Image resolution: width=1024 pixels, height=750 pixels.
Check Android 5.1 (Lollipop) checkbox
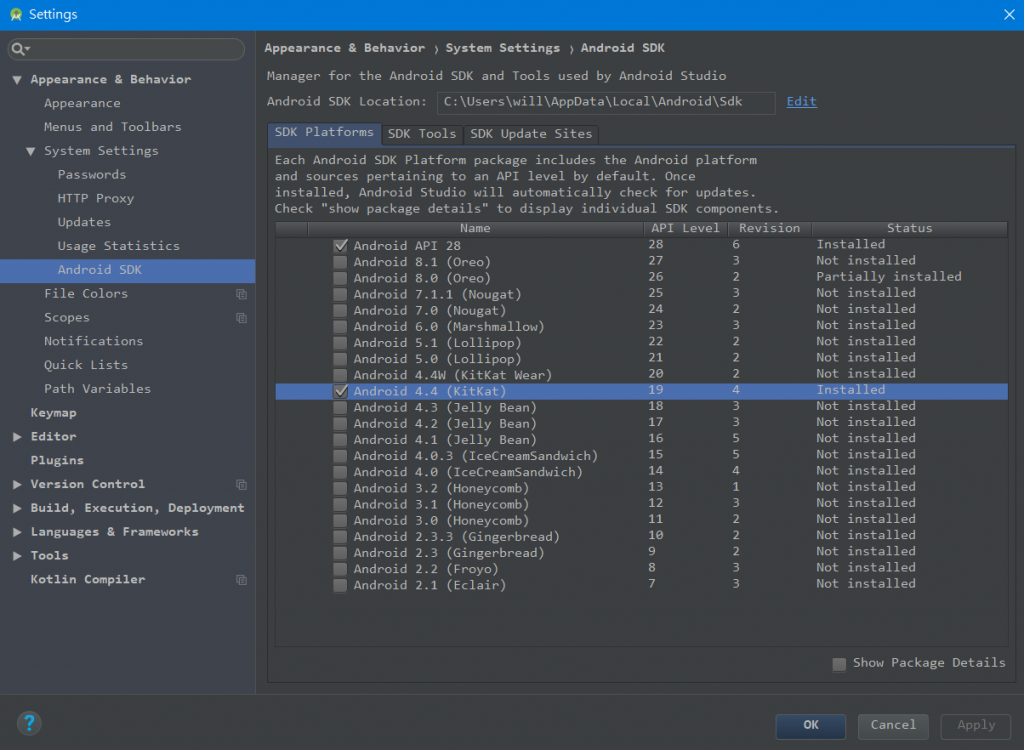340,343
